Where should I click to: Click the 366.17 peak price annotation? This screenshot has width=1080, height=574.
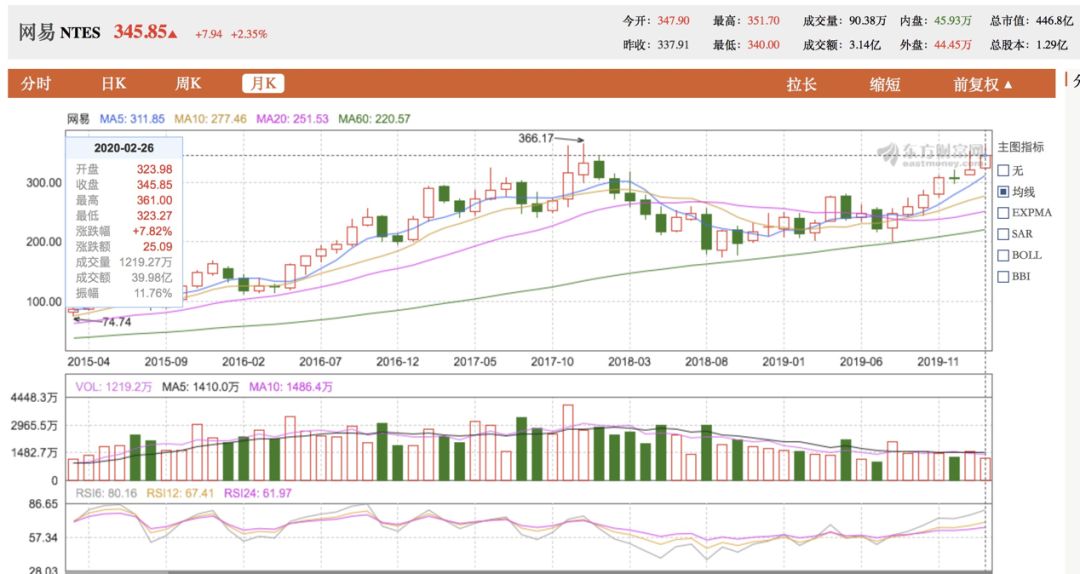pos(536,138)
